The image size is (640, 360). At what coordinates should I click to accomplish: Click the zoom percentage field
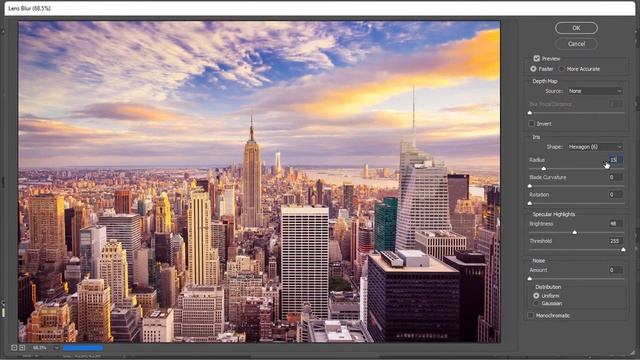pyautogui.click(x=40, y=348)
